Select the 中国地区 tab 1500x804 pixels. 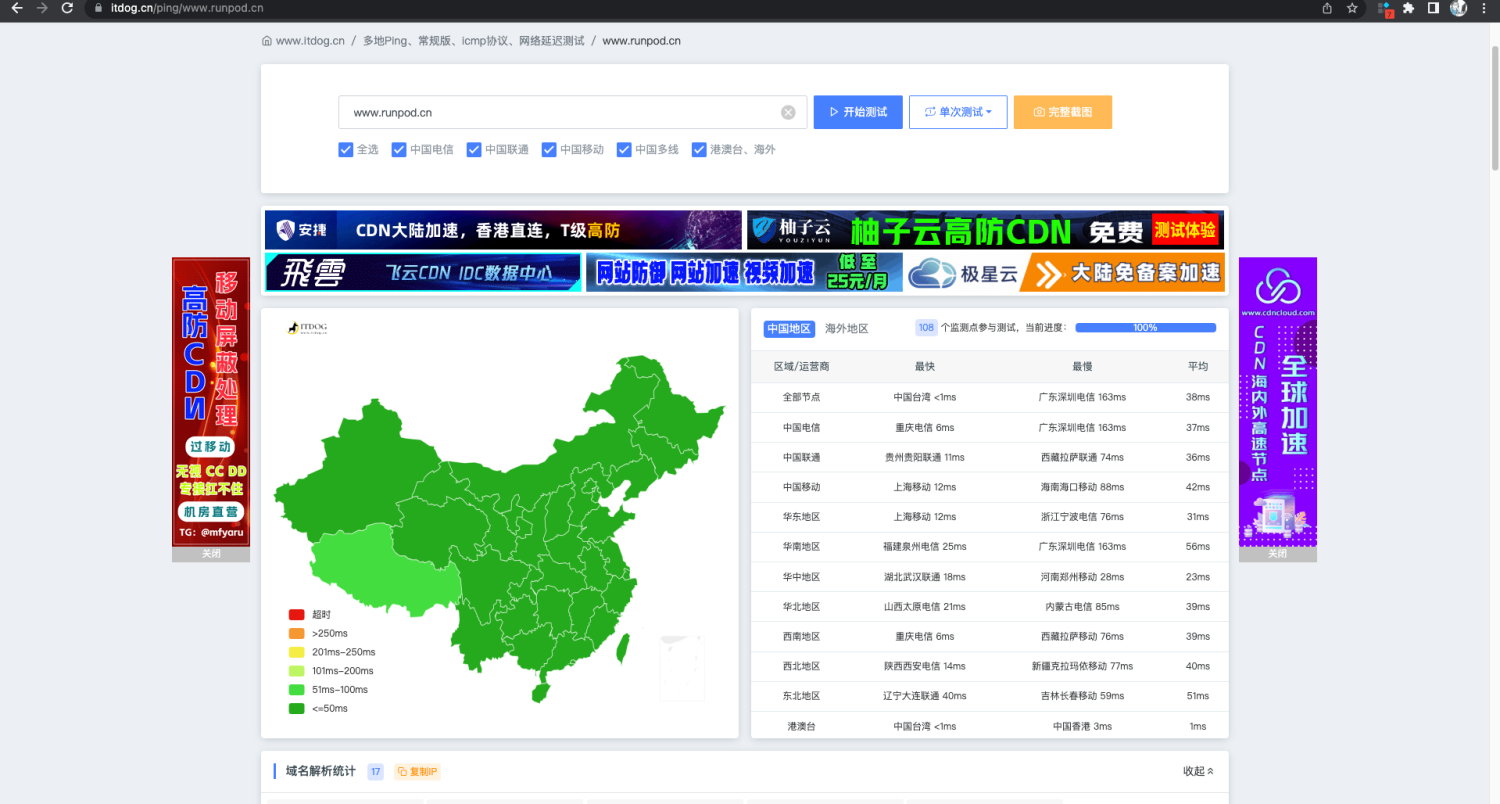(x=789, y=328)
